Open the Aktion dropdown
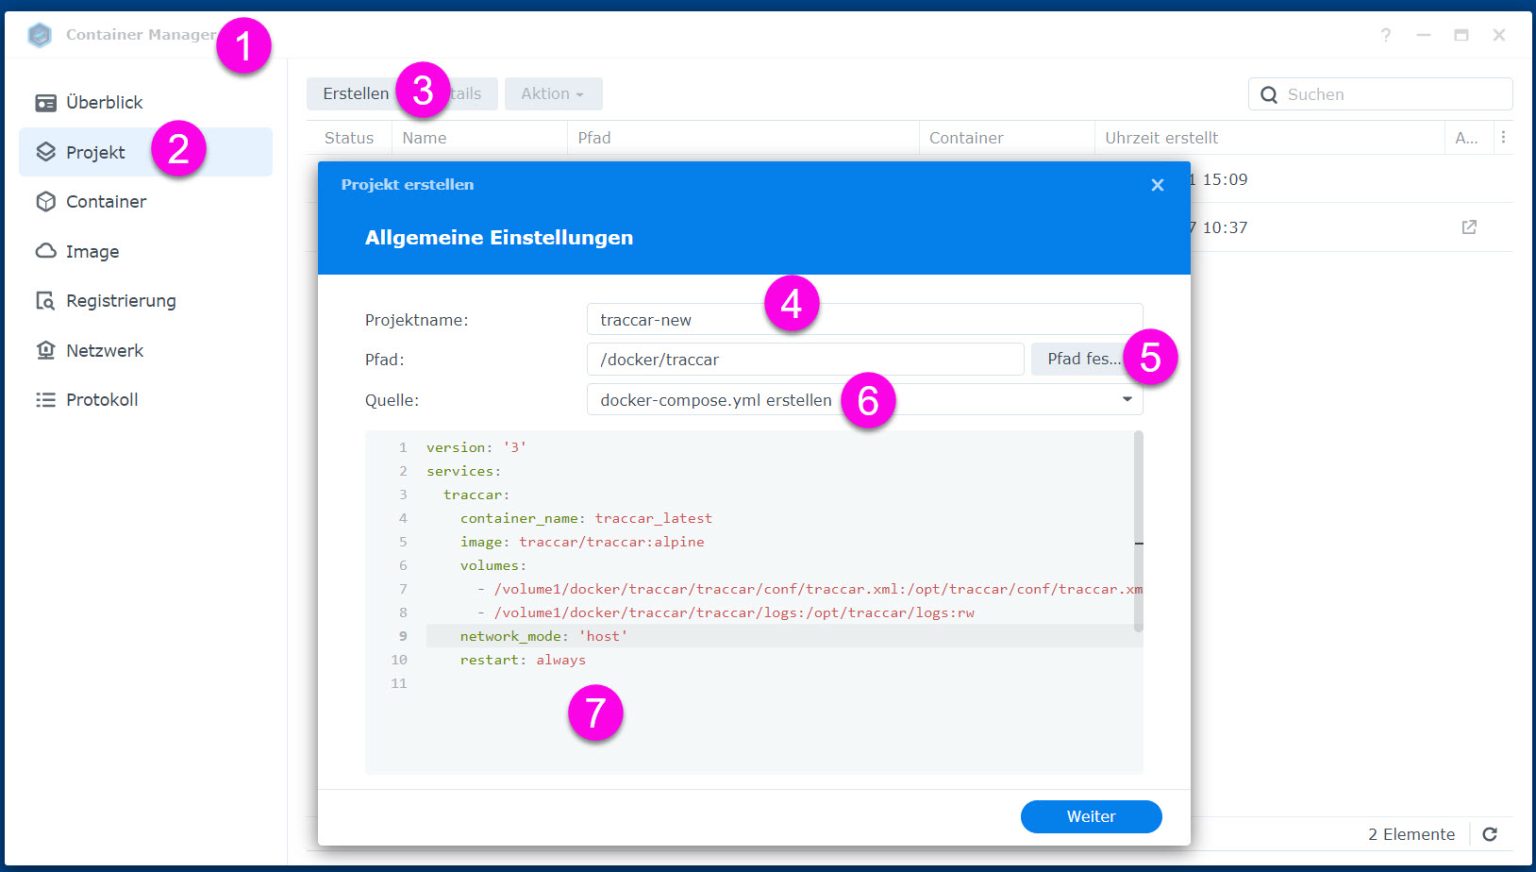 pyautogui.click(x=553, y=93)
